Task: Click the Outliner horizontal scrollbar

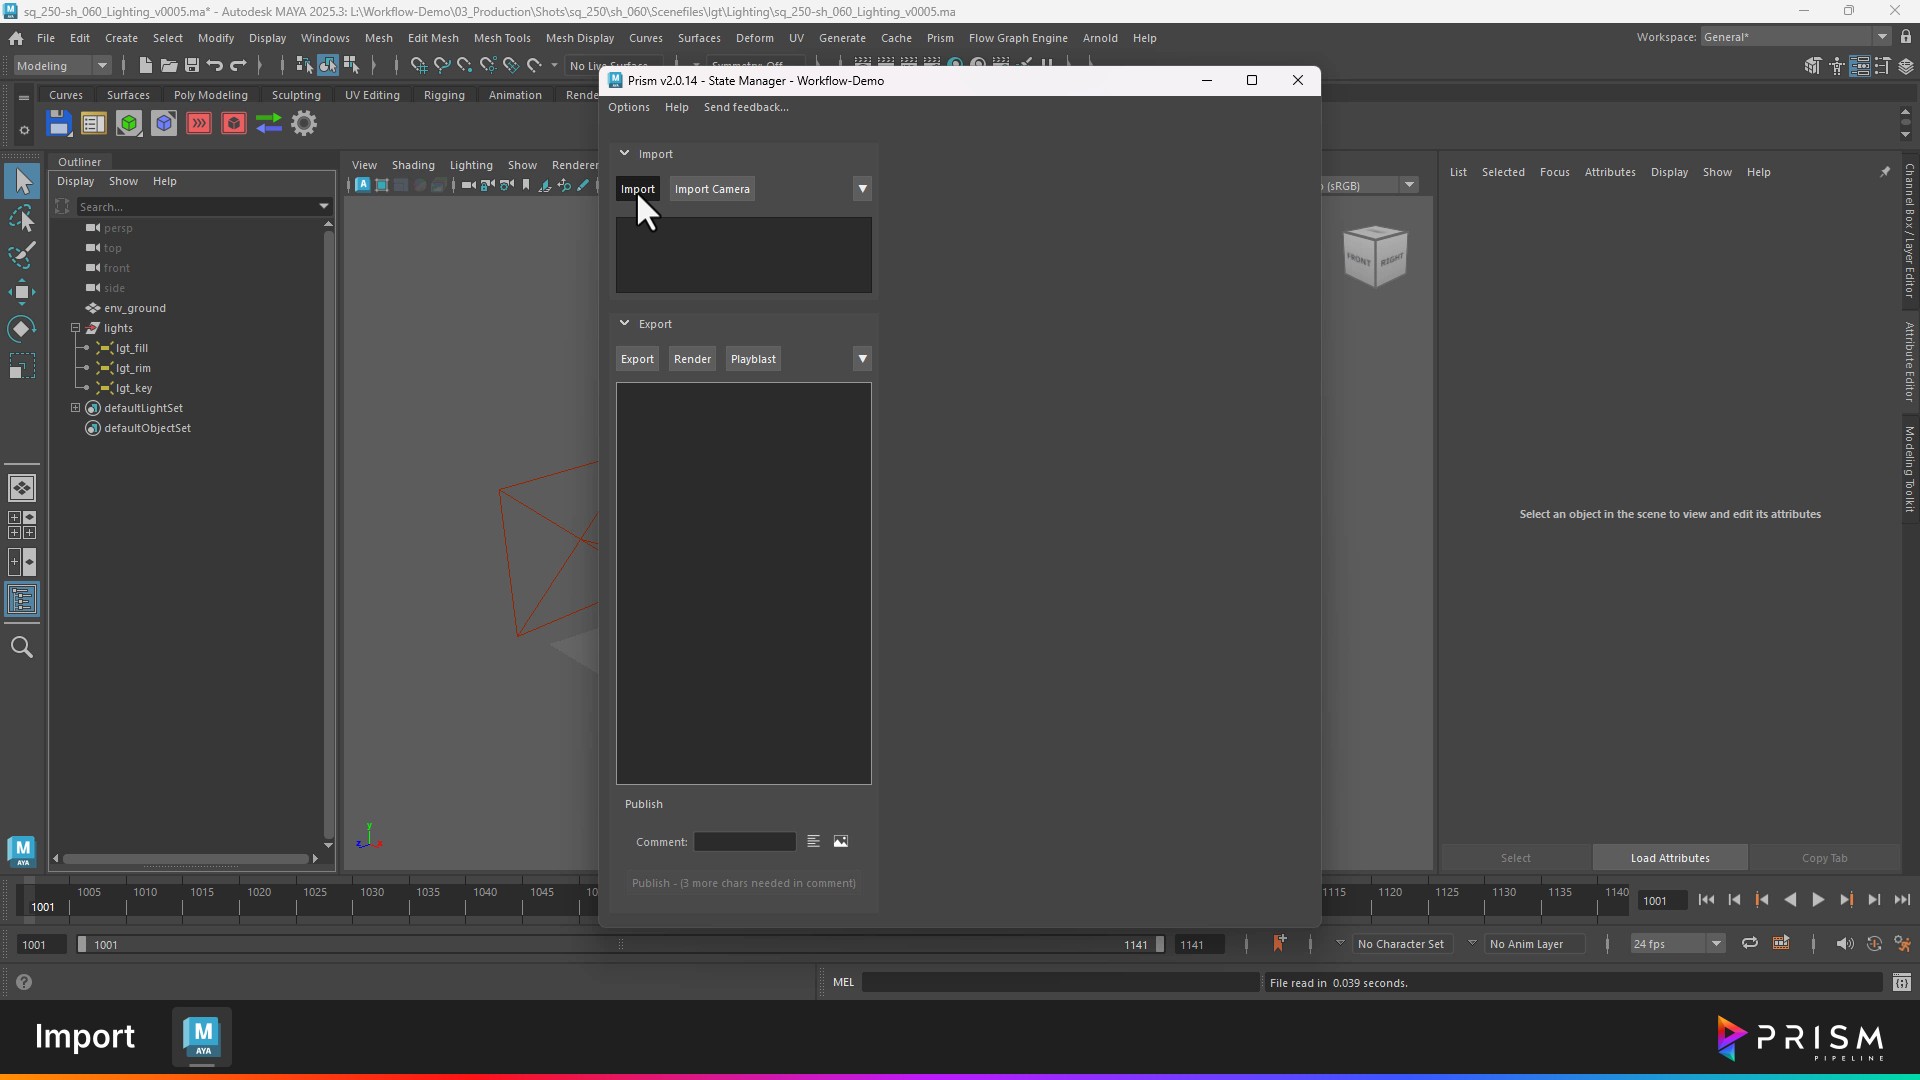Action: (185, 858)
